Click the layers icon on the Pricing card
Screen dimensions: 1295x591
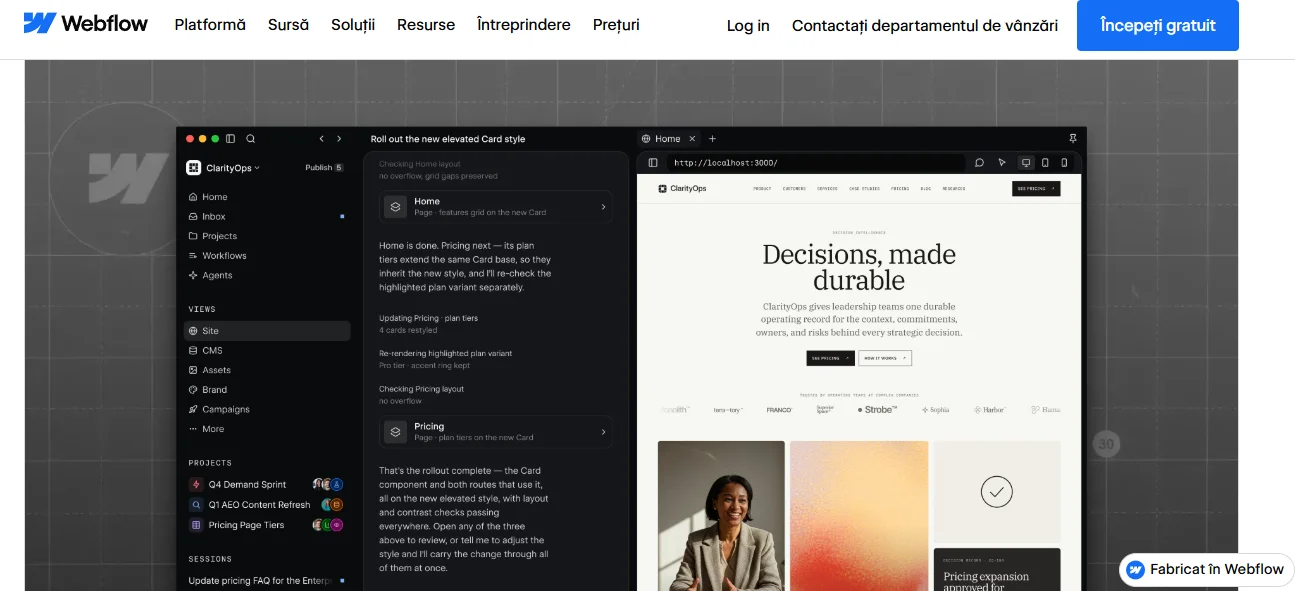coord(396,432)
